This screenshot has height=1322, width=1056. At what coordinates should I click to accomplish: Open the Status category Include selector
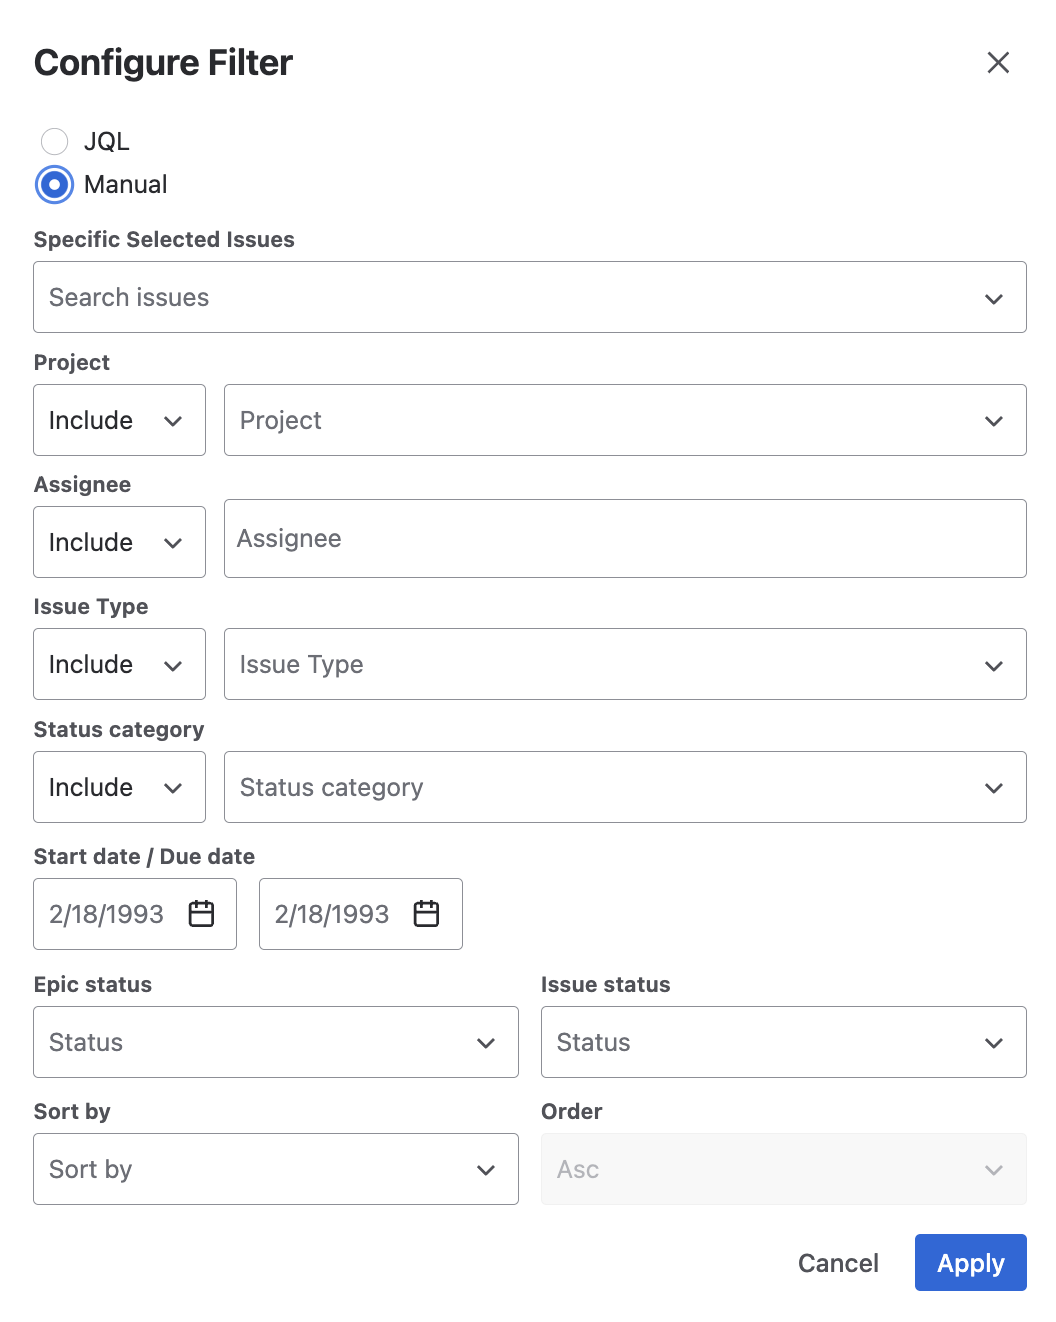pos(119,788)
